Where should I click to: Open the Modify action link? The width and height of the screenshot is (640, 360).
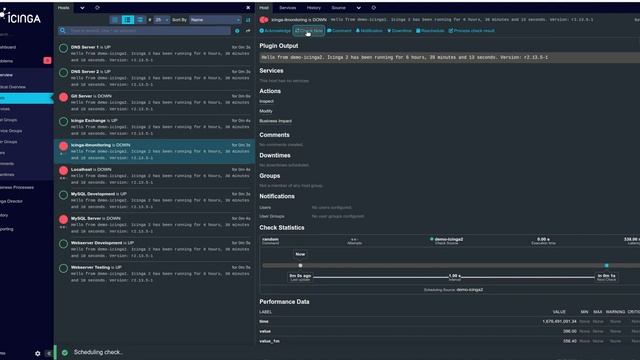pyautogui.click(x=266, y=111)
